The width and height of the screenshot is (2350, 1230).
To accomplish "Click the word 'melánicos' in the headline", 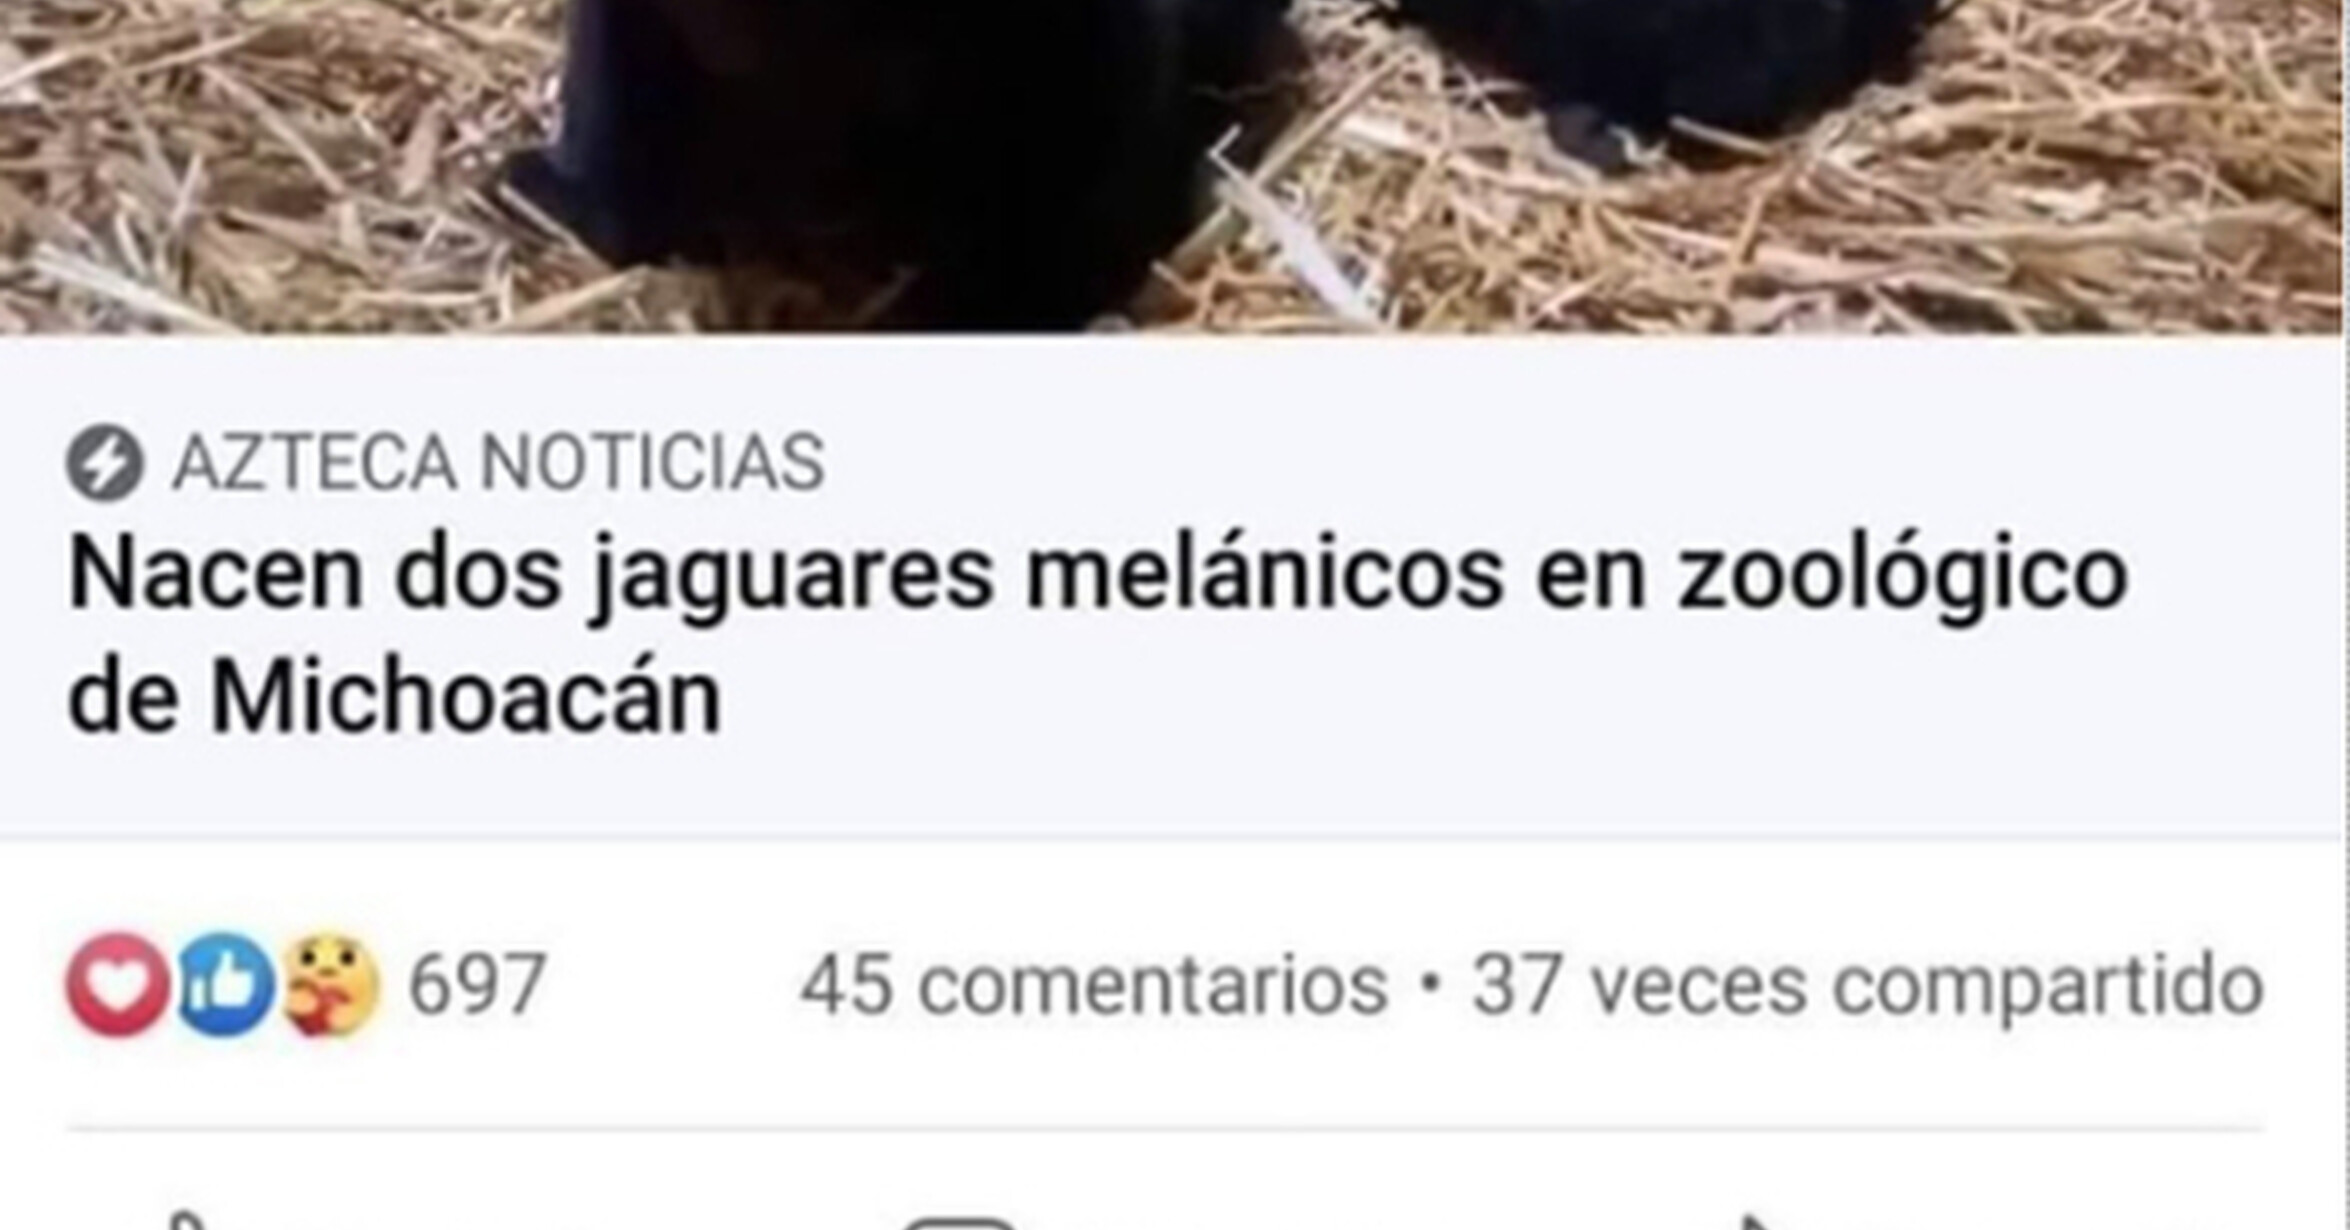I will pyautogui.click(x=1264, y=573).
